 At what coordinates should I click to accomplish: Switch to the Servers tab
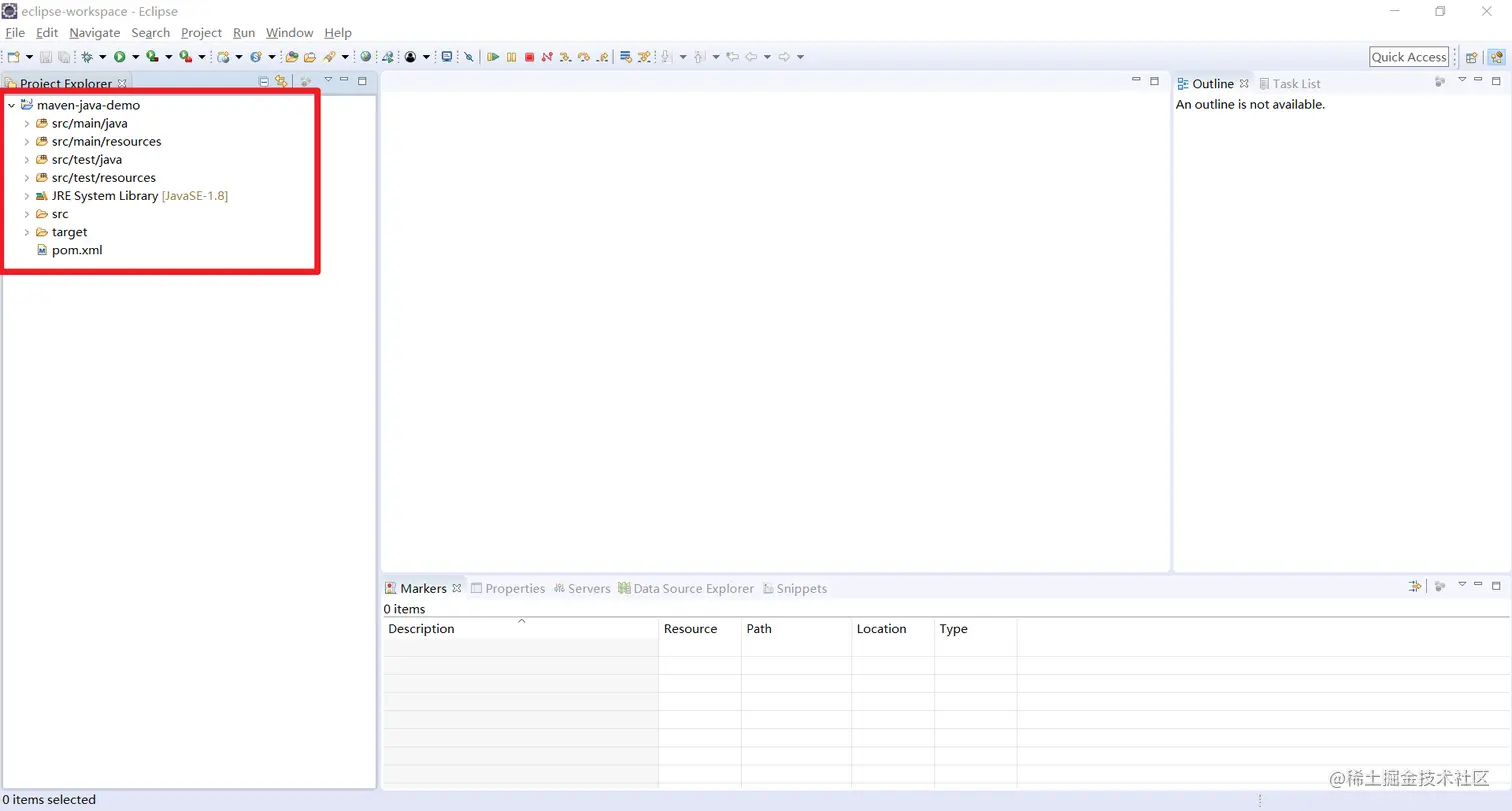pyautogui.click(x=582, y=589)
